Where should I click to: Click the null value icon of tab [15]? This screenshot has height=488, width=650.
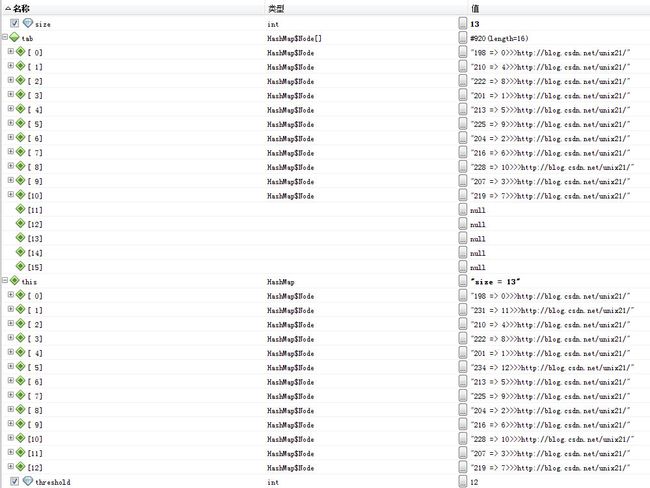(x=462, y=268)
